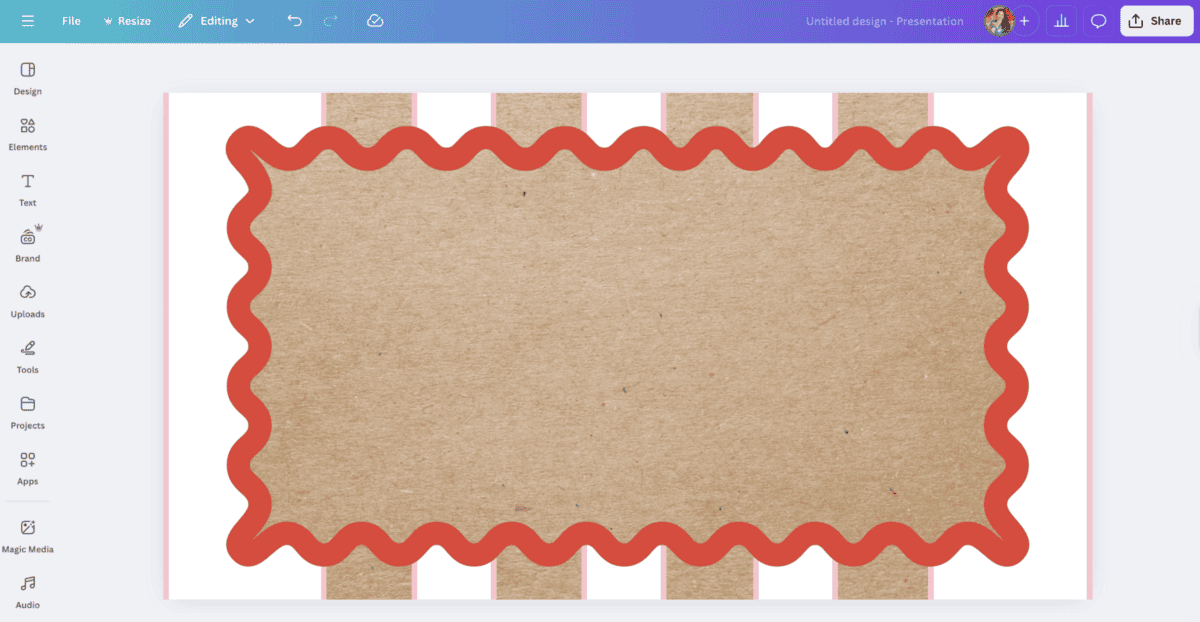Expand the Editing mode dropdown
Screen dimensions: 1200x622
217,21
